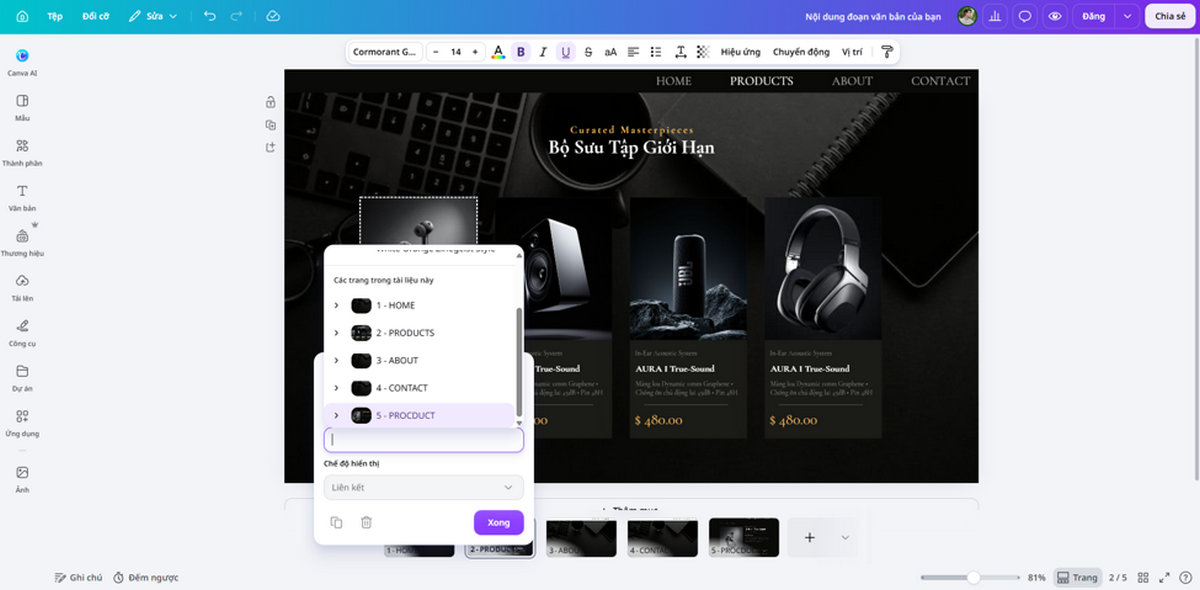Click the copy style paint roller
Image resolution: width=1200 pixels, height=590 pixels.
click(886, 52)
